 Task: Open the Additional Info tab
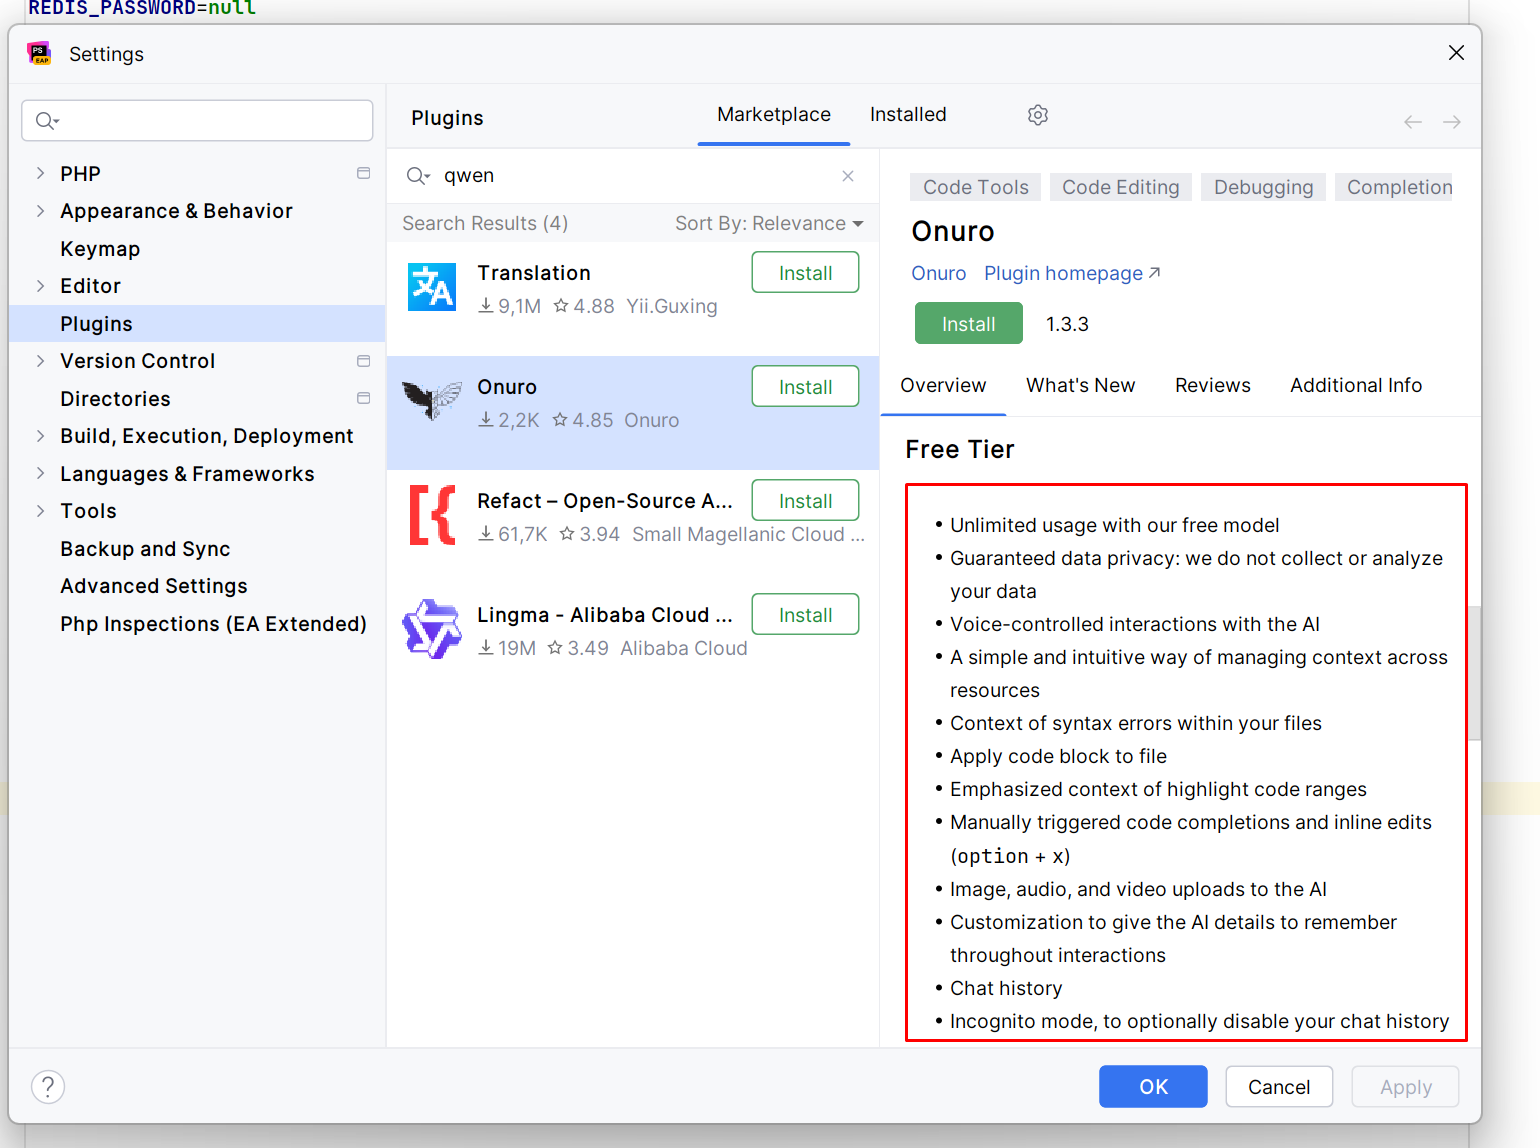1356,386
